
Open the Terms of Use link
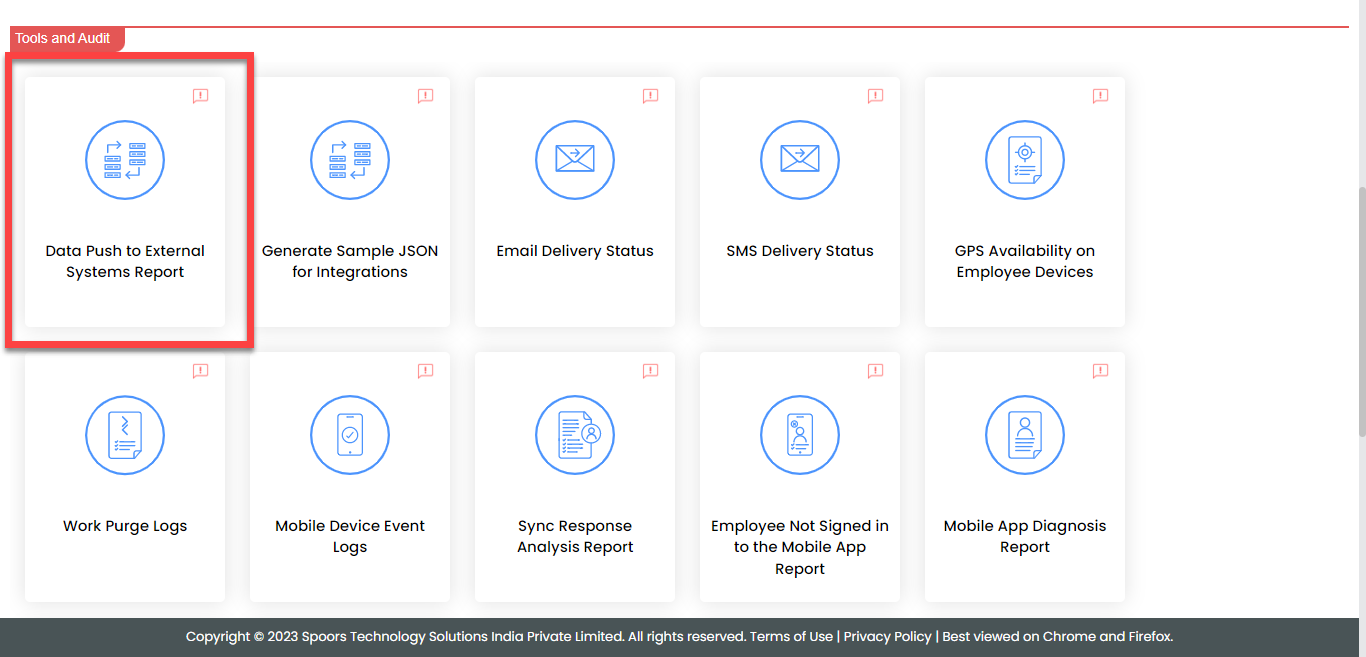tap(791, 636)
